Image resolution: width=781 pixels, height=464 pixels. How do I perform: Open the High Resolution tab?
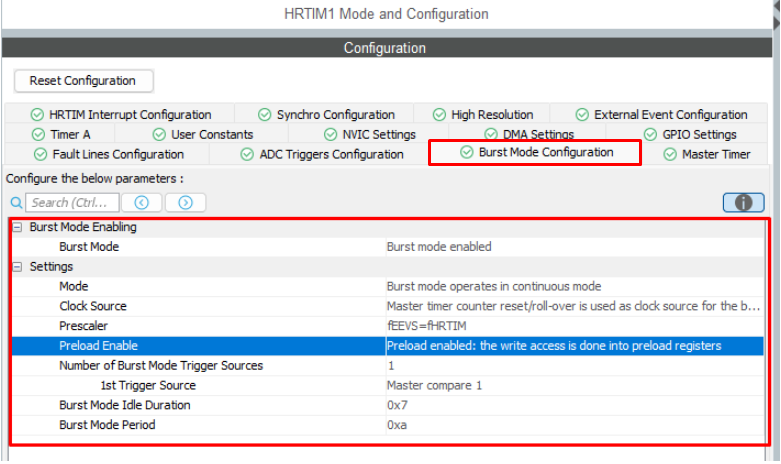point(483,115)
